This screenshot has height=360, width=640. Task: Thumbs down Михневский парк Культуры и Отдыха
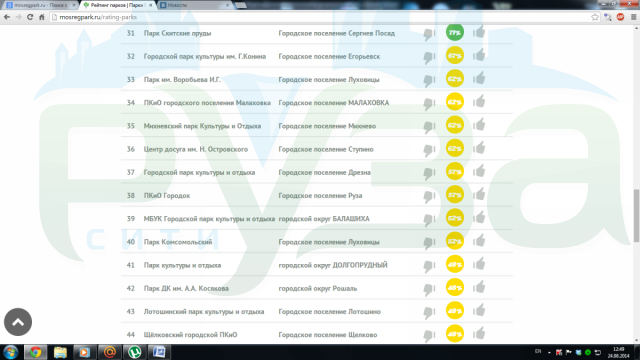coord(429,127)
